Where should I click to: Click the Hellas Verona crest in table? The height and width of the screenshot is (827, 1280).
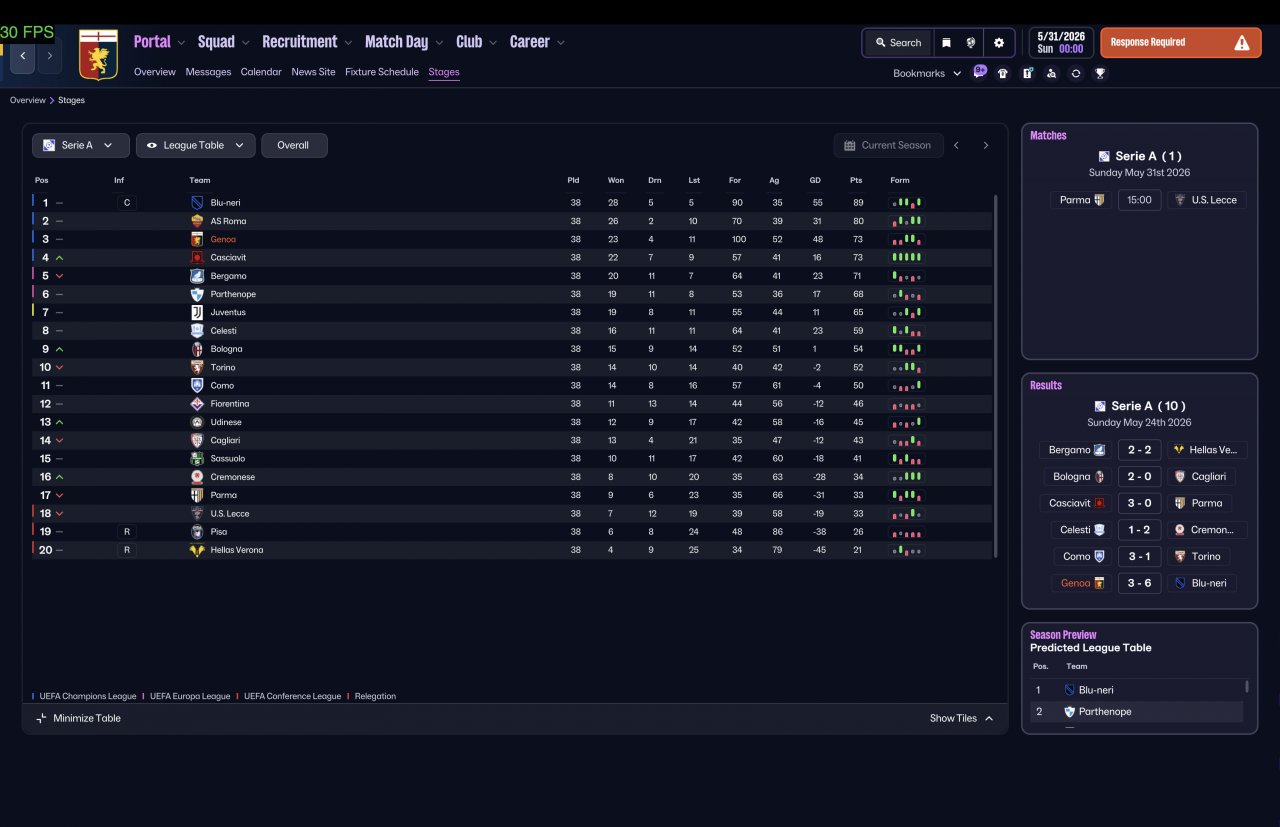point(197,550)
